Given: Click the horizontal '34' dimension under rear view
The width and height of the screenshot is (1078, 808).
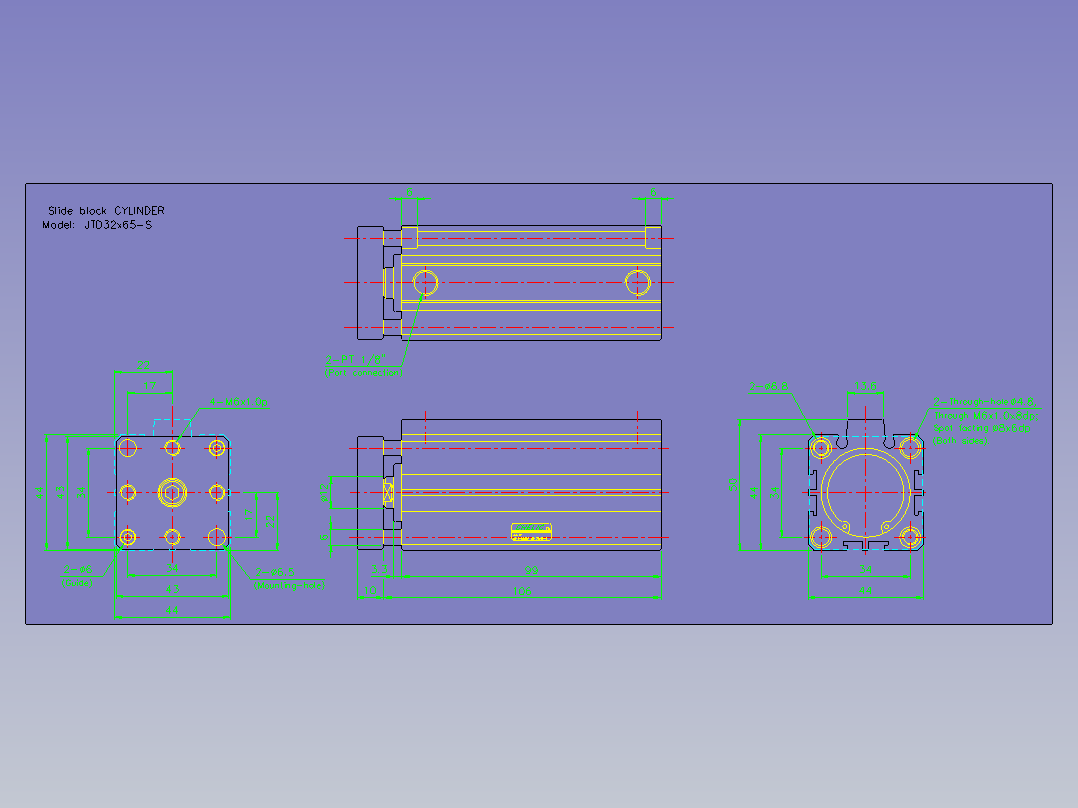Looking at the screenshot, I should [x=866, y=569].
